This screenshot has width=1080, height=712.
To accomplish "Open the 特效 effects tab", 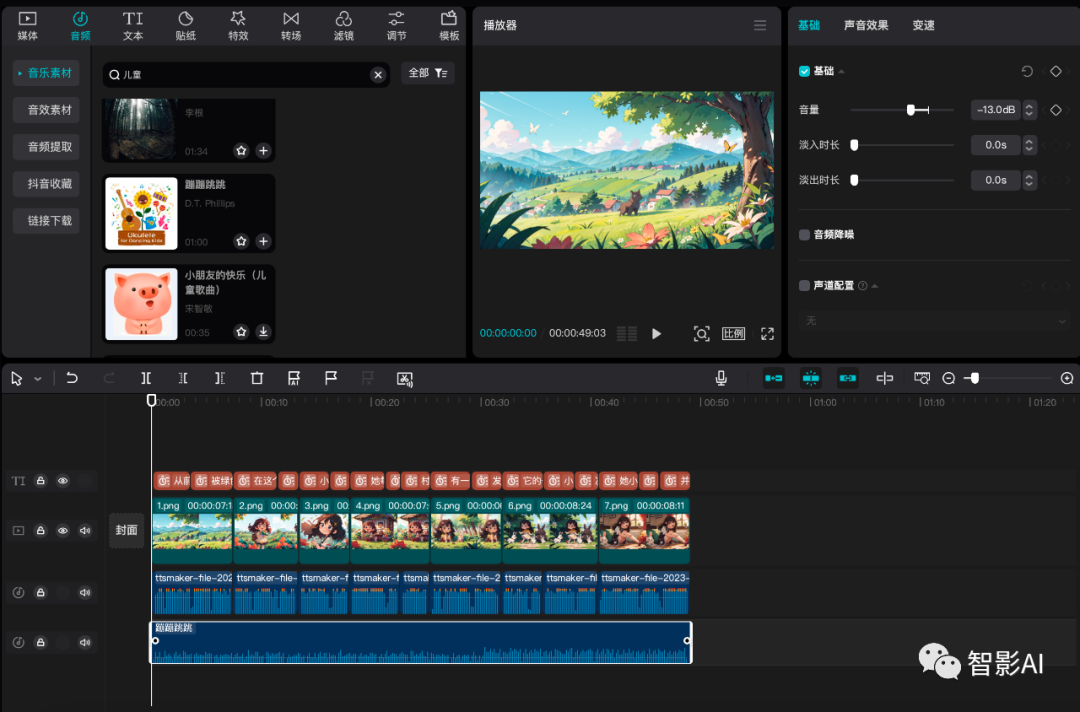I will tap(238, 26).
